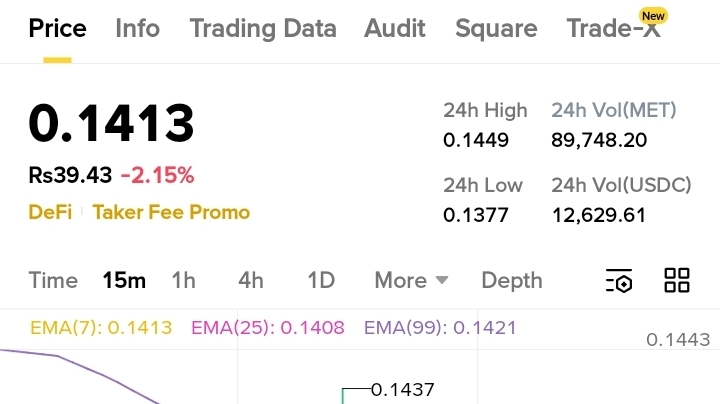The width and height of the screenshot is (720, 404).
Task: Open the Taker Fee Promo link
Action: [171, 212]
